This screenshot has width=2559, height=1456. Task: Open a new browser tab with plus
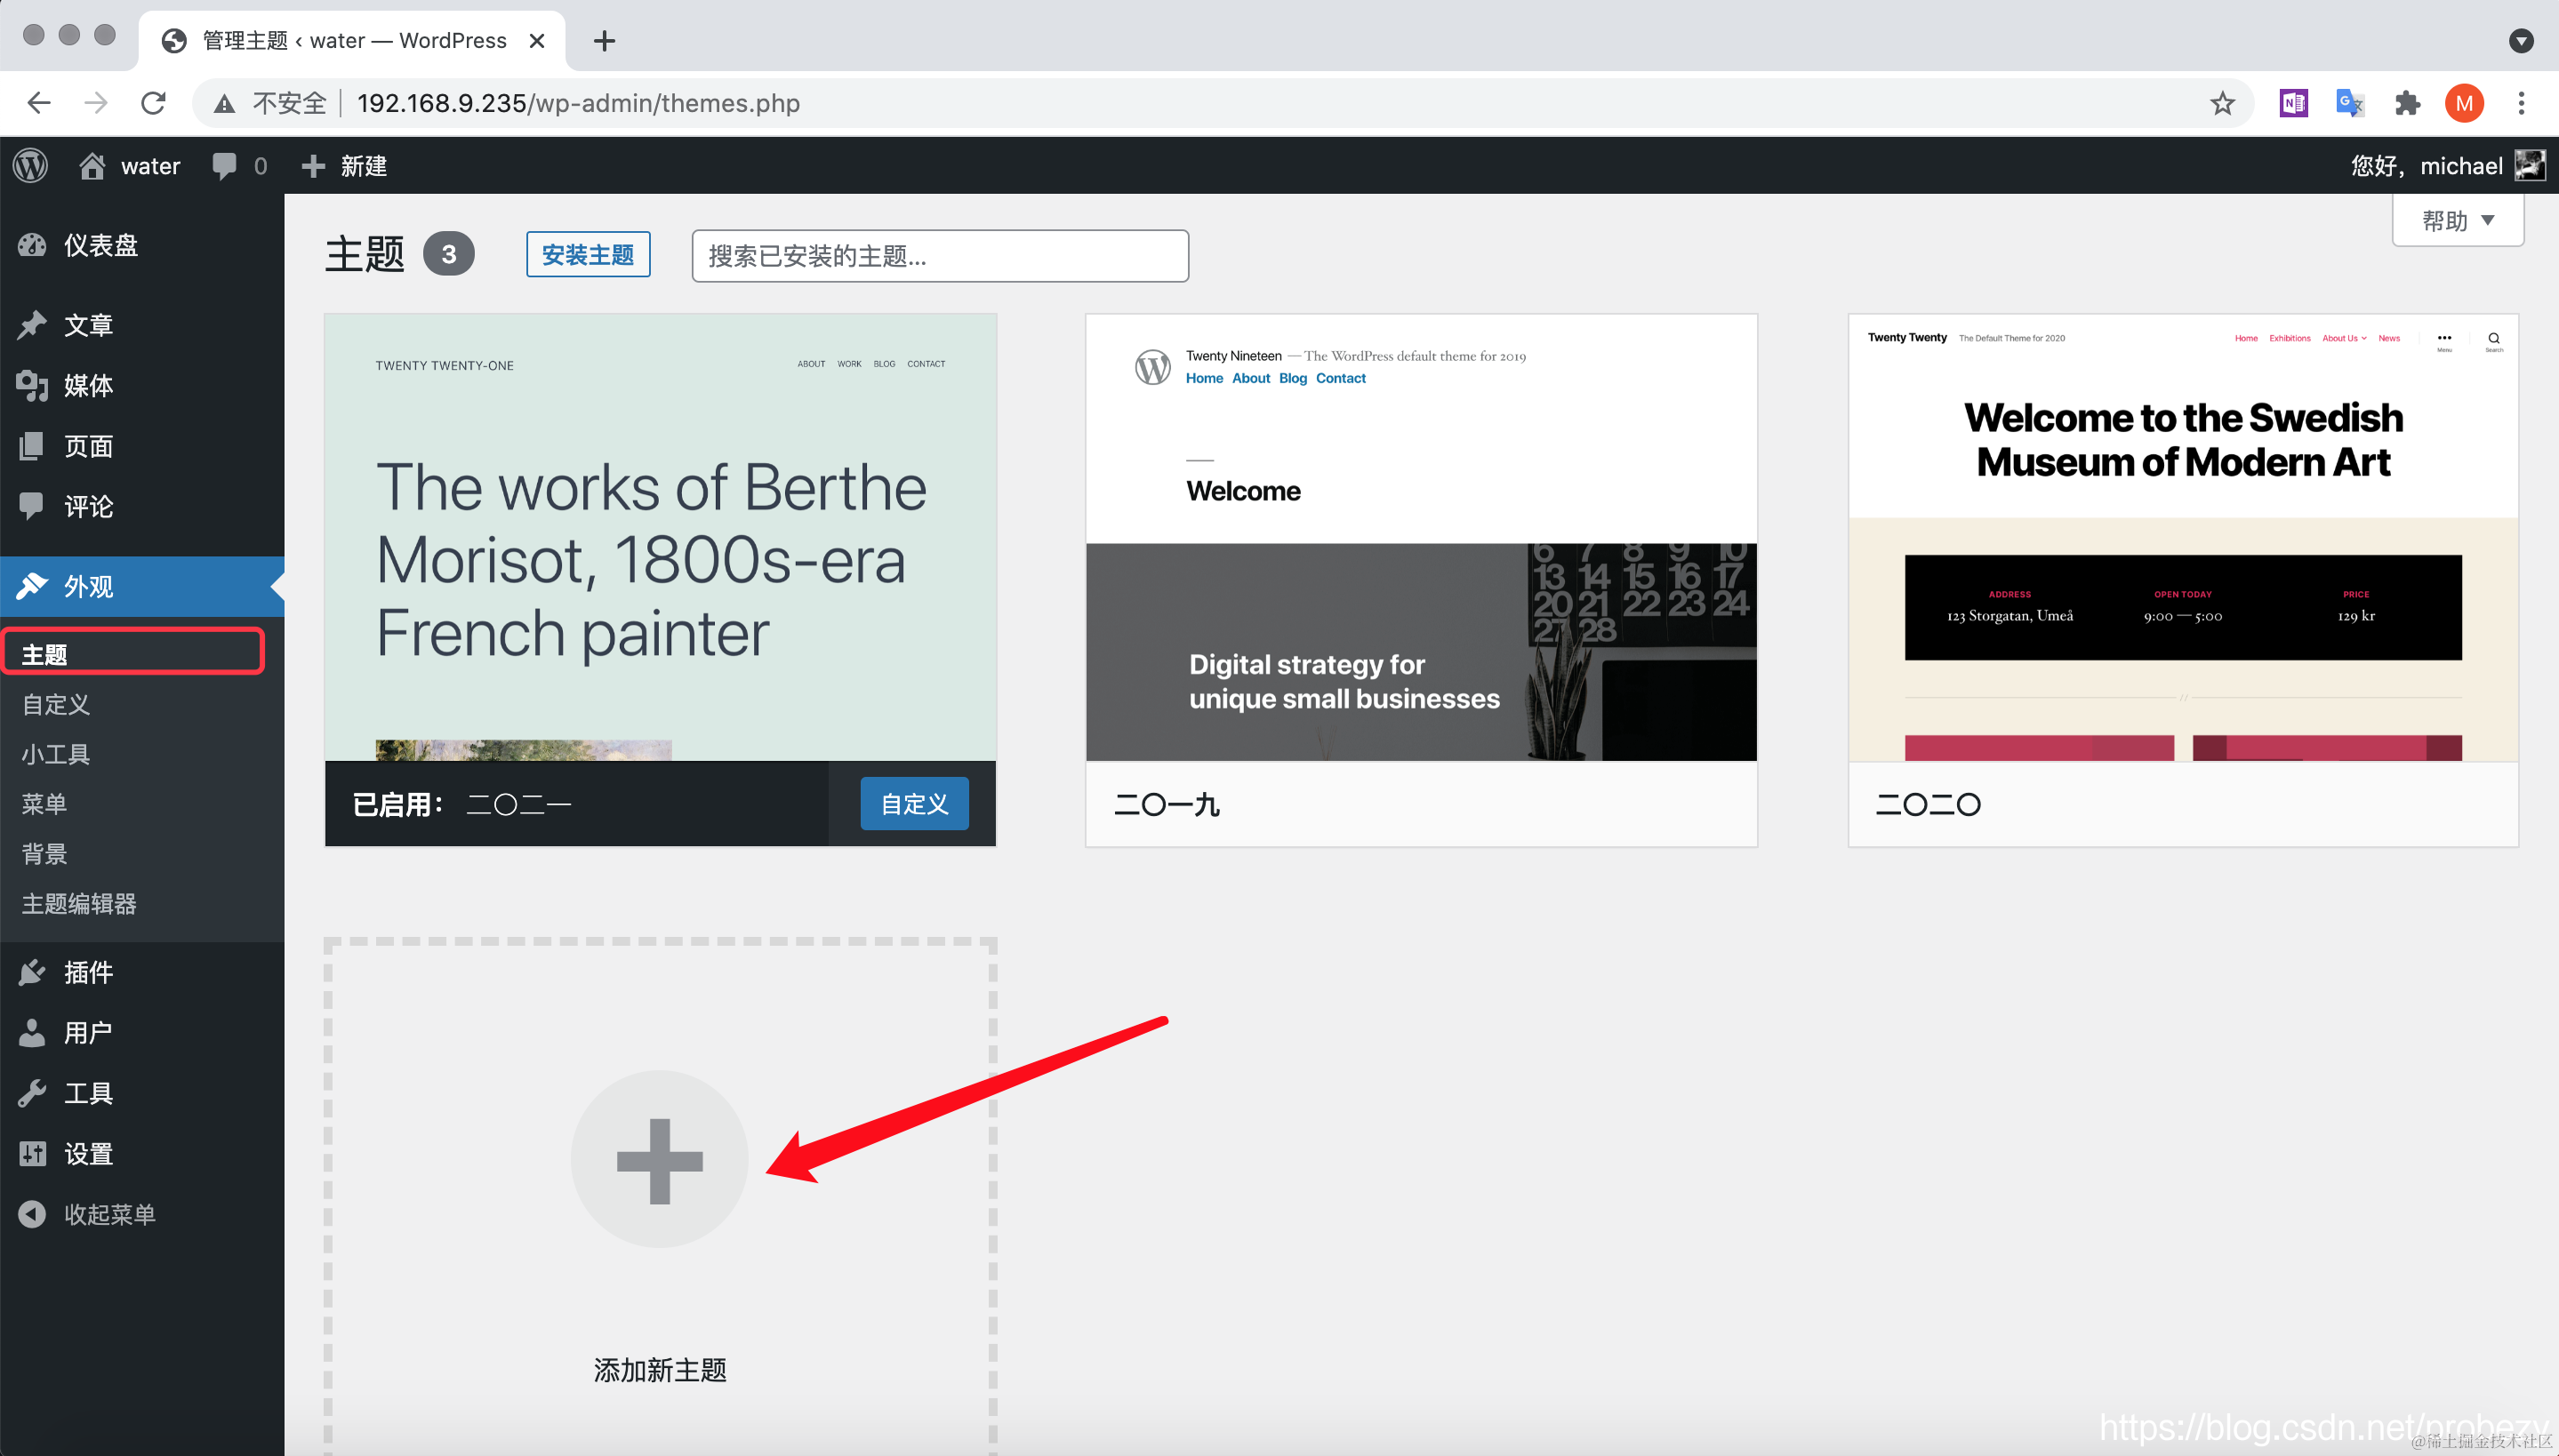(x=604, y=41)
